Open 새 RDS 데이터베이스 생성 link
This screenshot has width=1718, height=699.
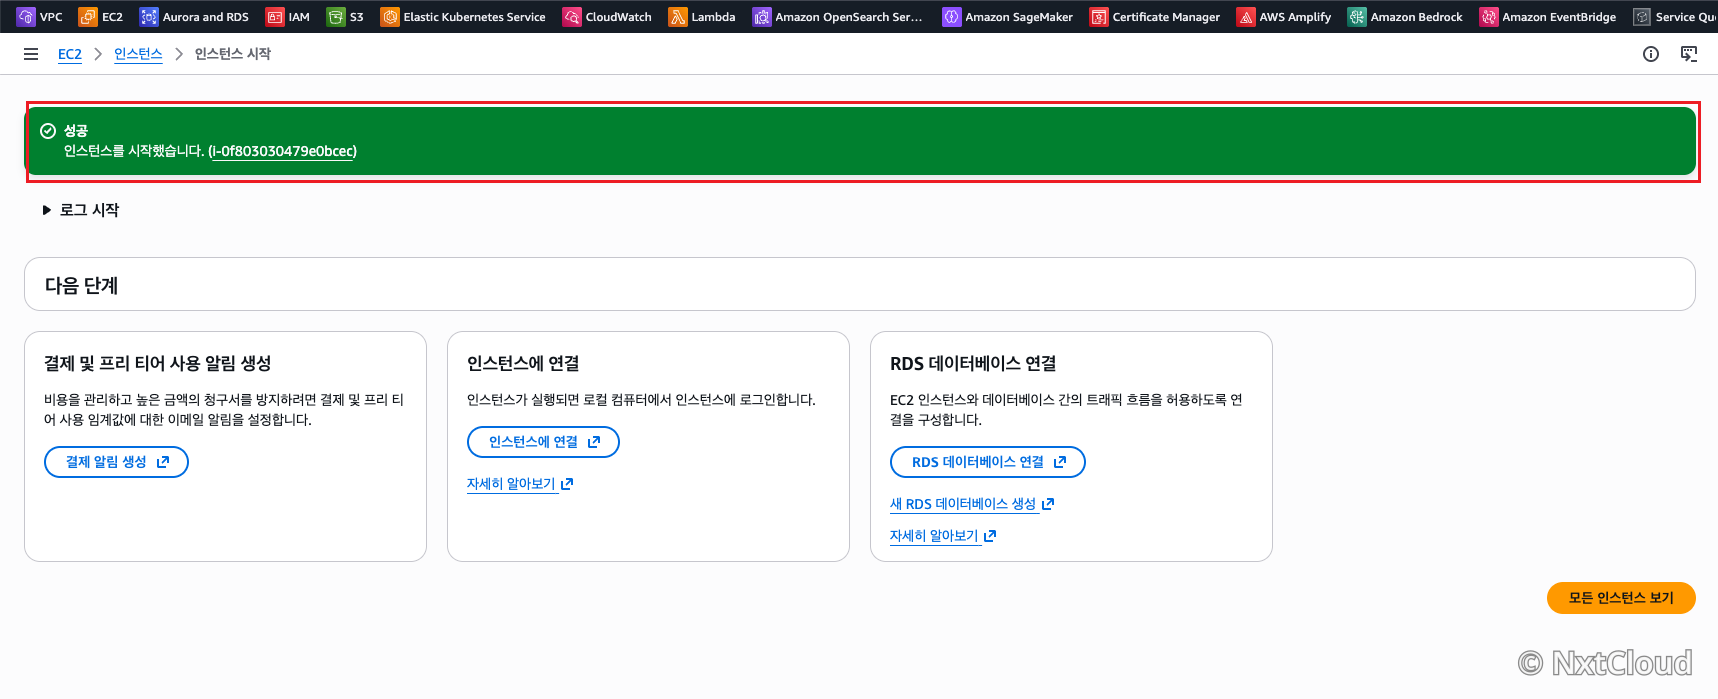point(972,504)
